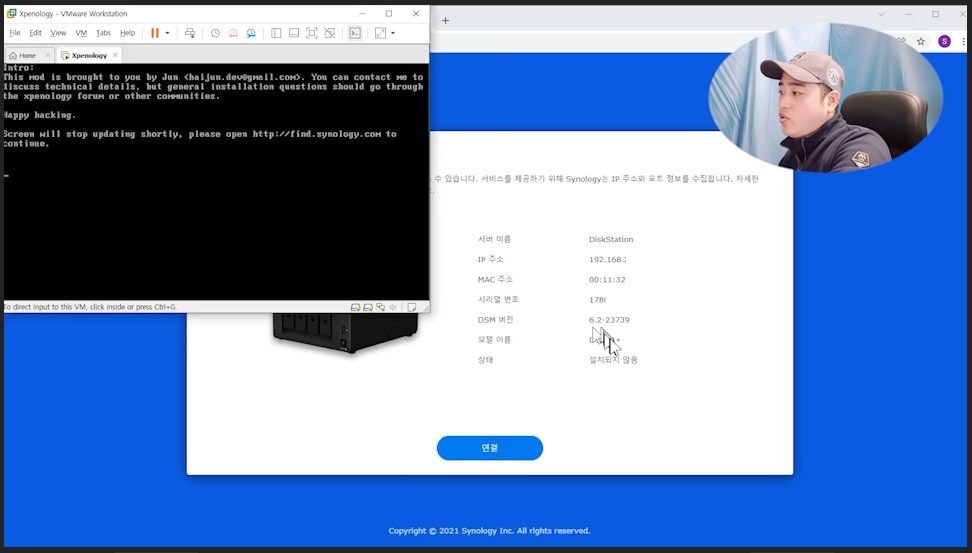Open the purple S profile avatar in the browser
The image size is (972, 553).
click(944, 42)
